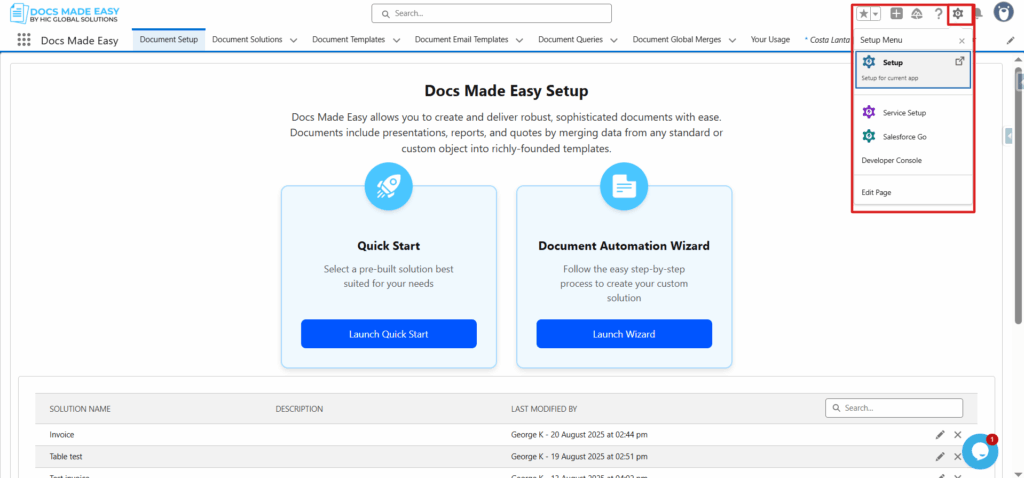The width and height of the screenshot is (1024, 478).
Task: Open the Document Solutions tab
Action: tap(248, 39)
